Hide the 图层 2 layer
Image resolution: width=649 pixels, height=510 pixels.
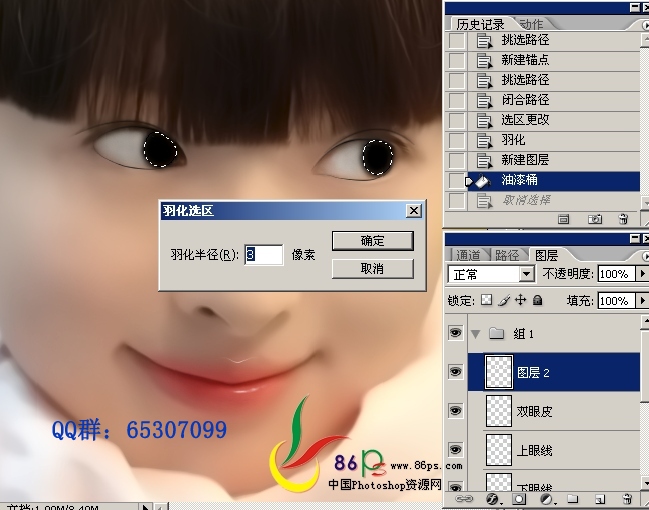(456, 372)
